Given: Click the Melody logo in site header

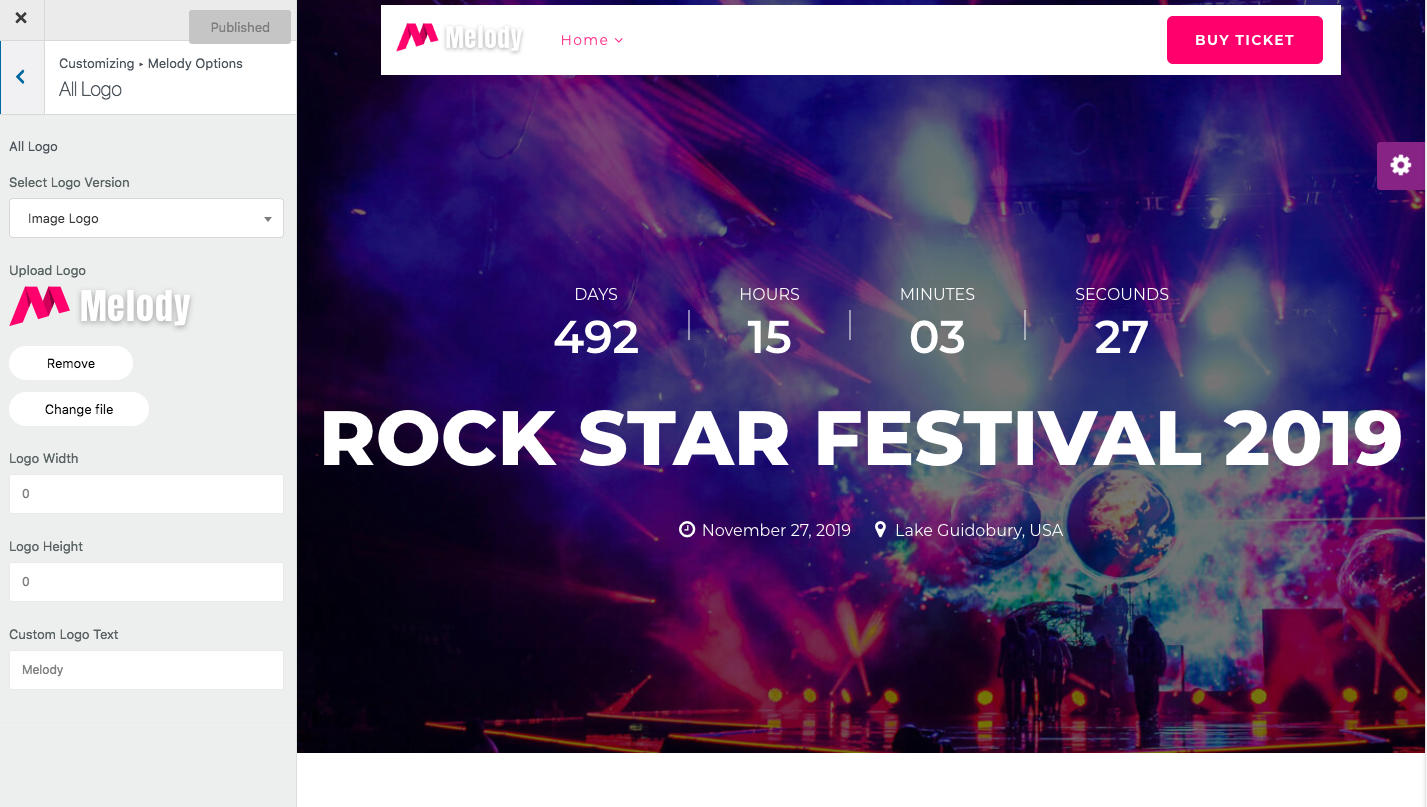Looking at the screenshot, I should coord(459,38).
